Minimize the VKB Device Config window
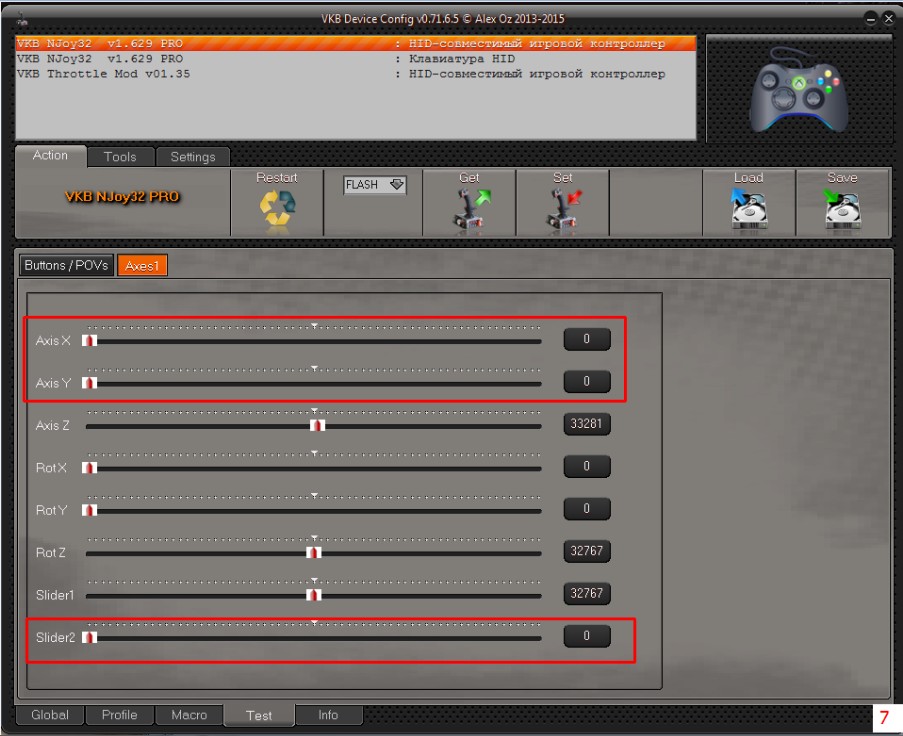Image resolution: width=903 pixels, height=736 pixels. click(871, 19)
